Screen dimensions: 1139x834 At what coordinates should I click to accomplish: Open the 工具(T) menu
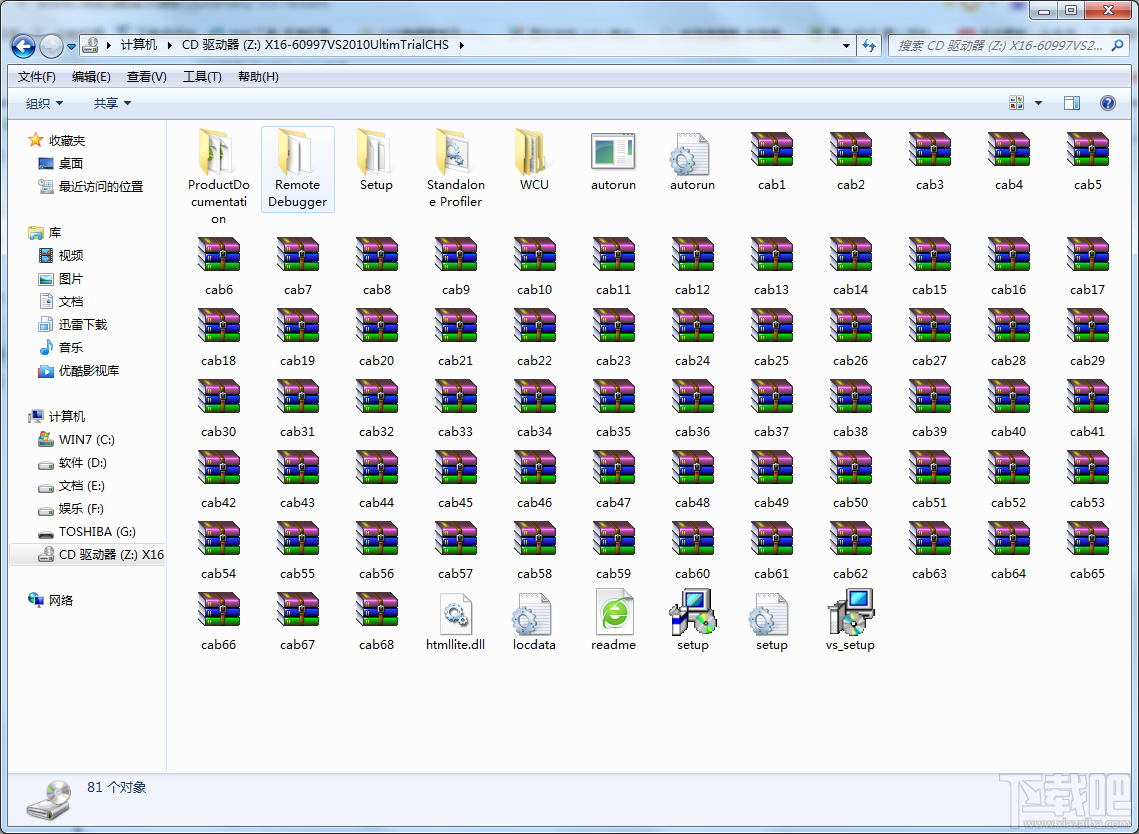pyautogui.click(x=202, y=77)
